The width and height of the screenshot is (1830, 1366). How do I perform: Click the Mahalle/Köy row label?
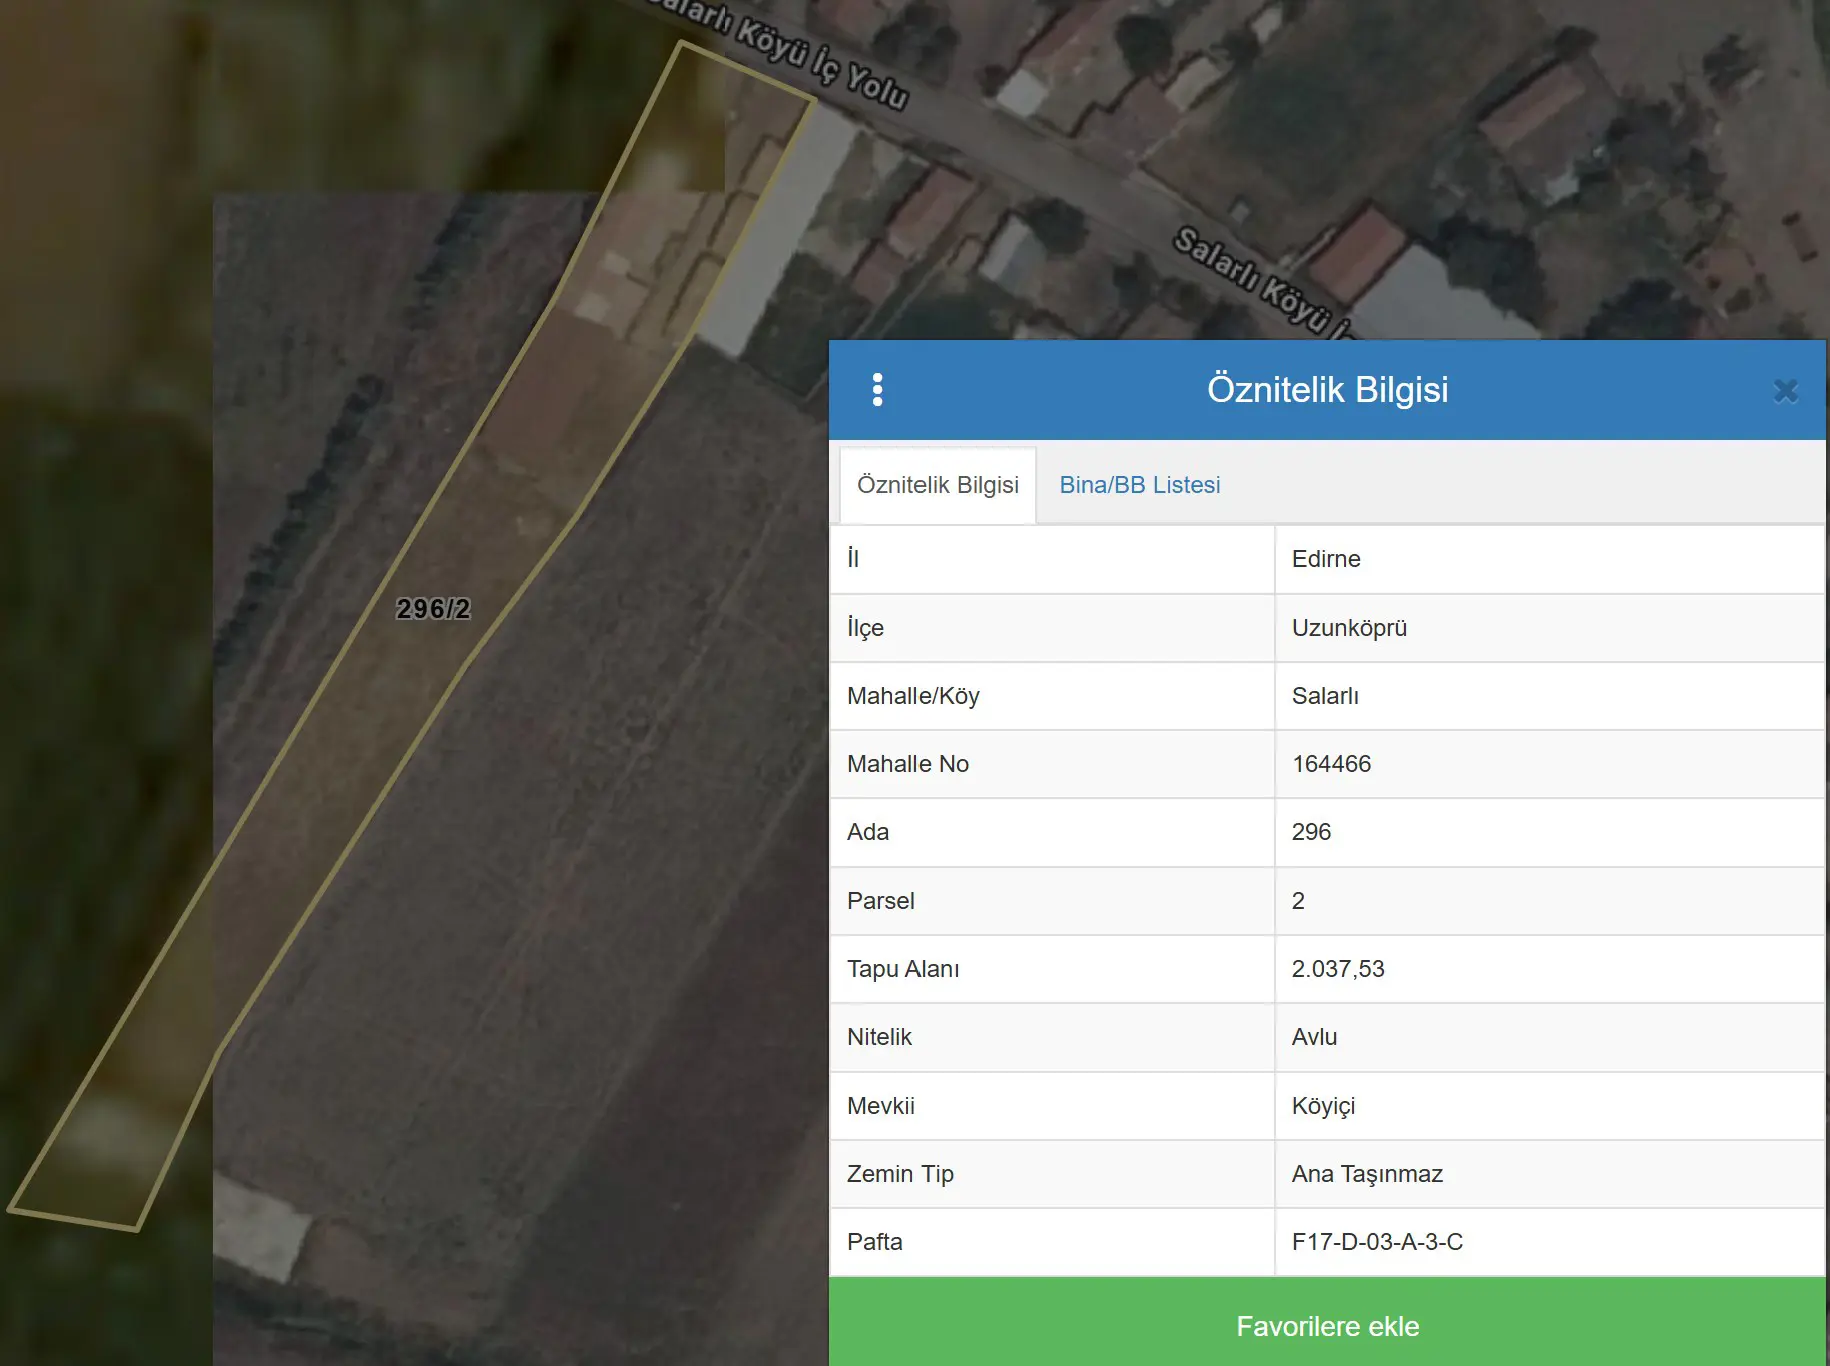[x=913, y=696]
